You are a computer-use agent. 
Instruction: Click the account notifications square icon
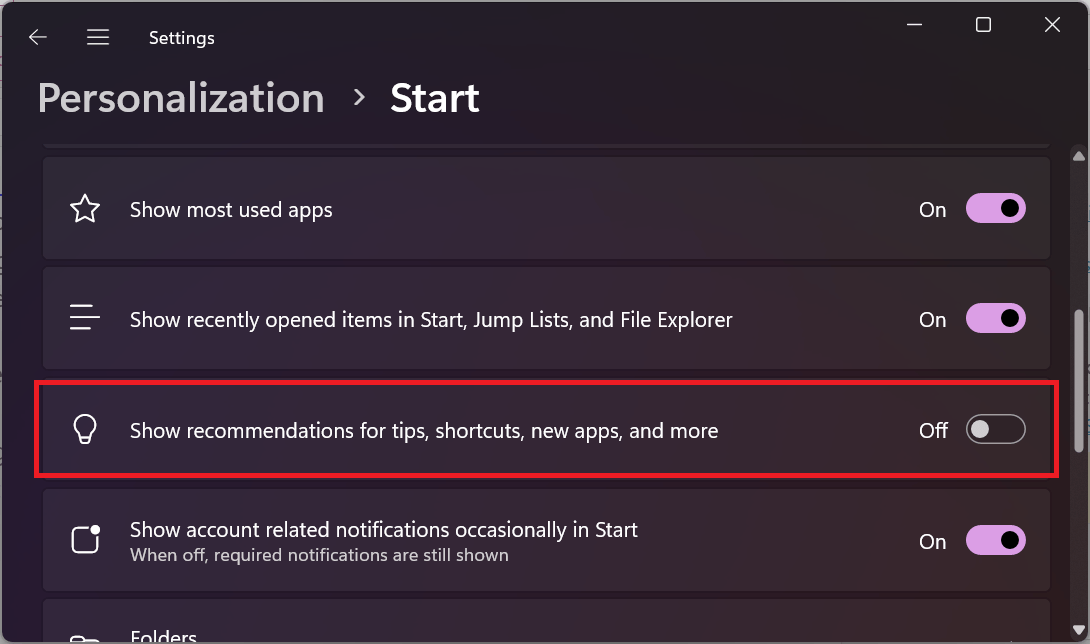tap(85, 540)
